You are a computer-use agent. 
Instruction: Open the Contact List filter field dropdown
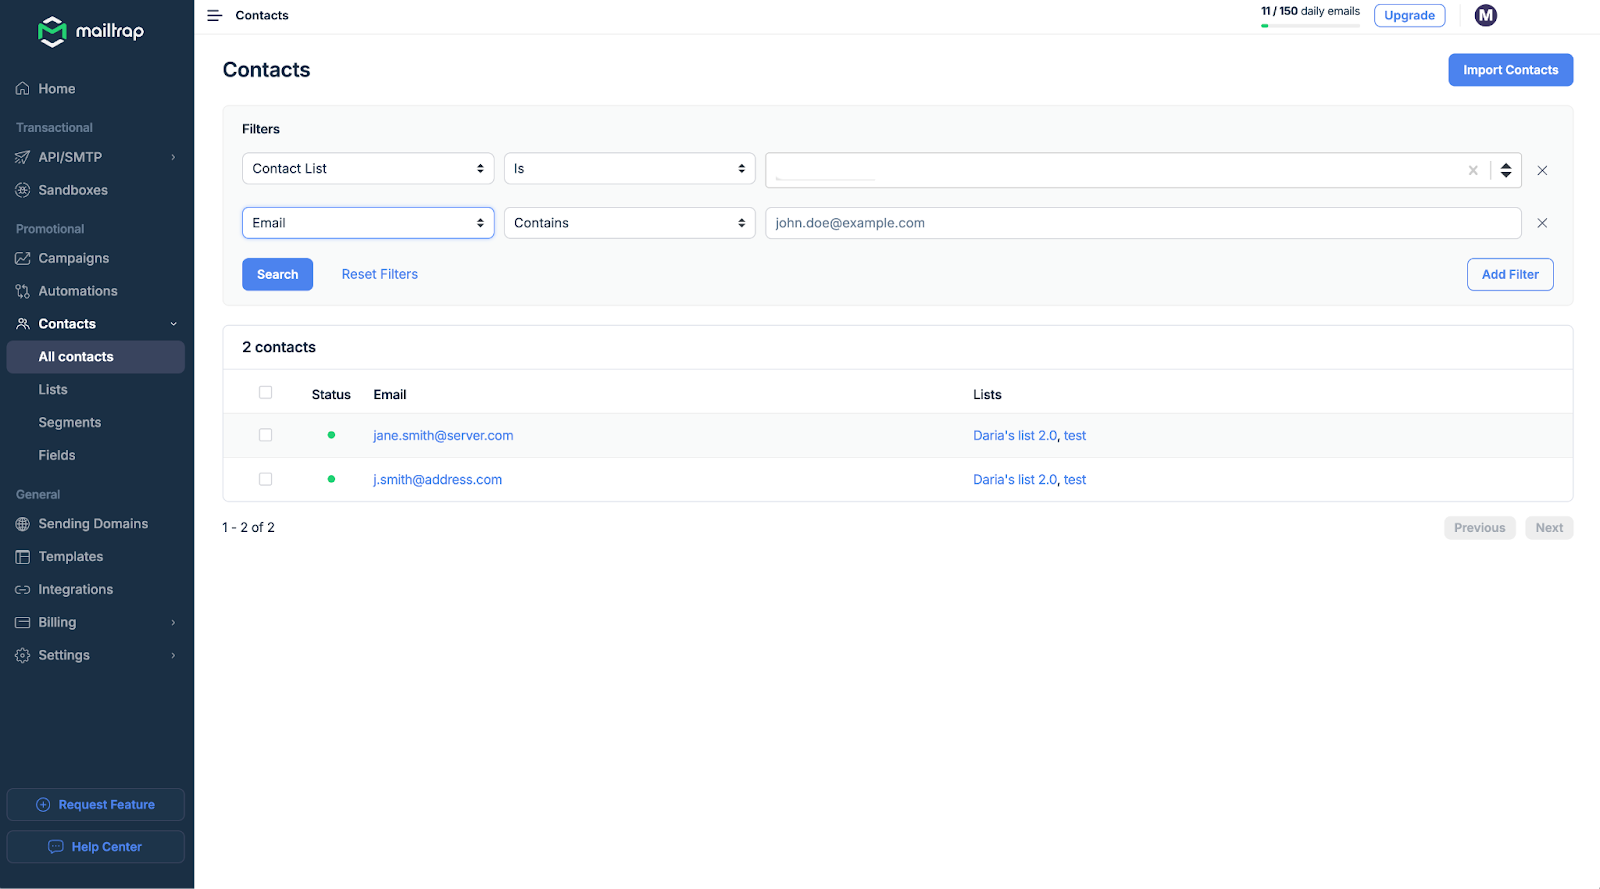point(368,168)
